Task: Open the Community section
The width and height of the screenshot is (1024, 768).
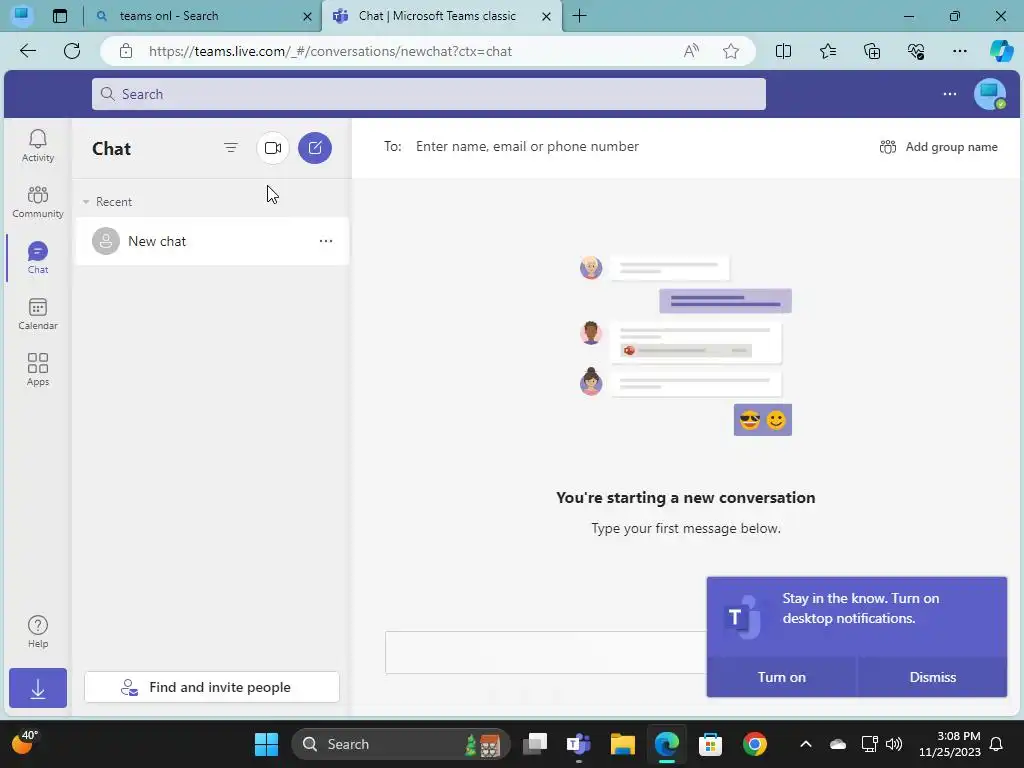Action: (x=38, y=201)
